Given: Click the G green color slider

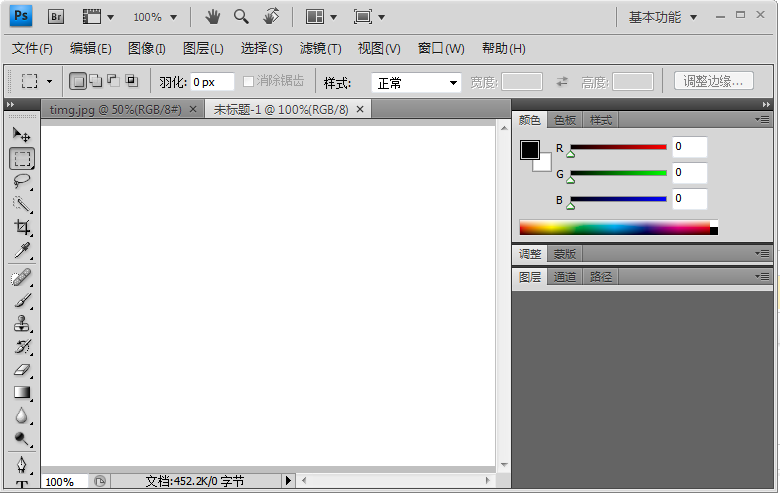Looking at the screenshot, I should coord(618,173).
